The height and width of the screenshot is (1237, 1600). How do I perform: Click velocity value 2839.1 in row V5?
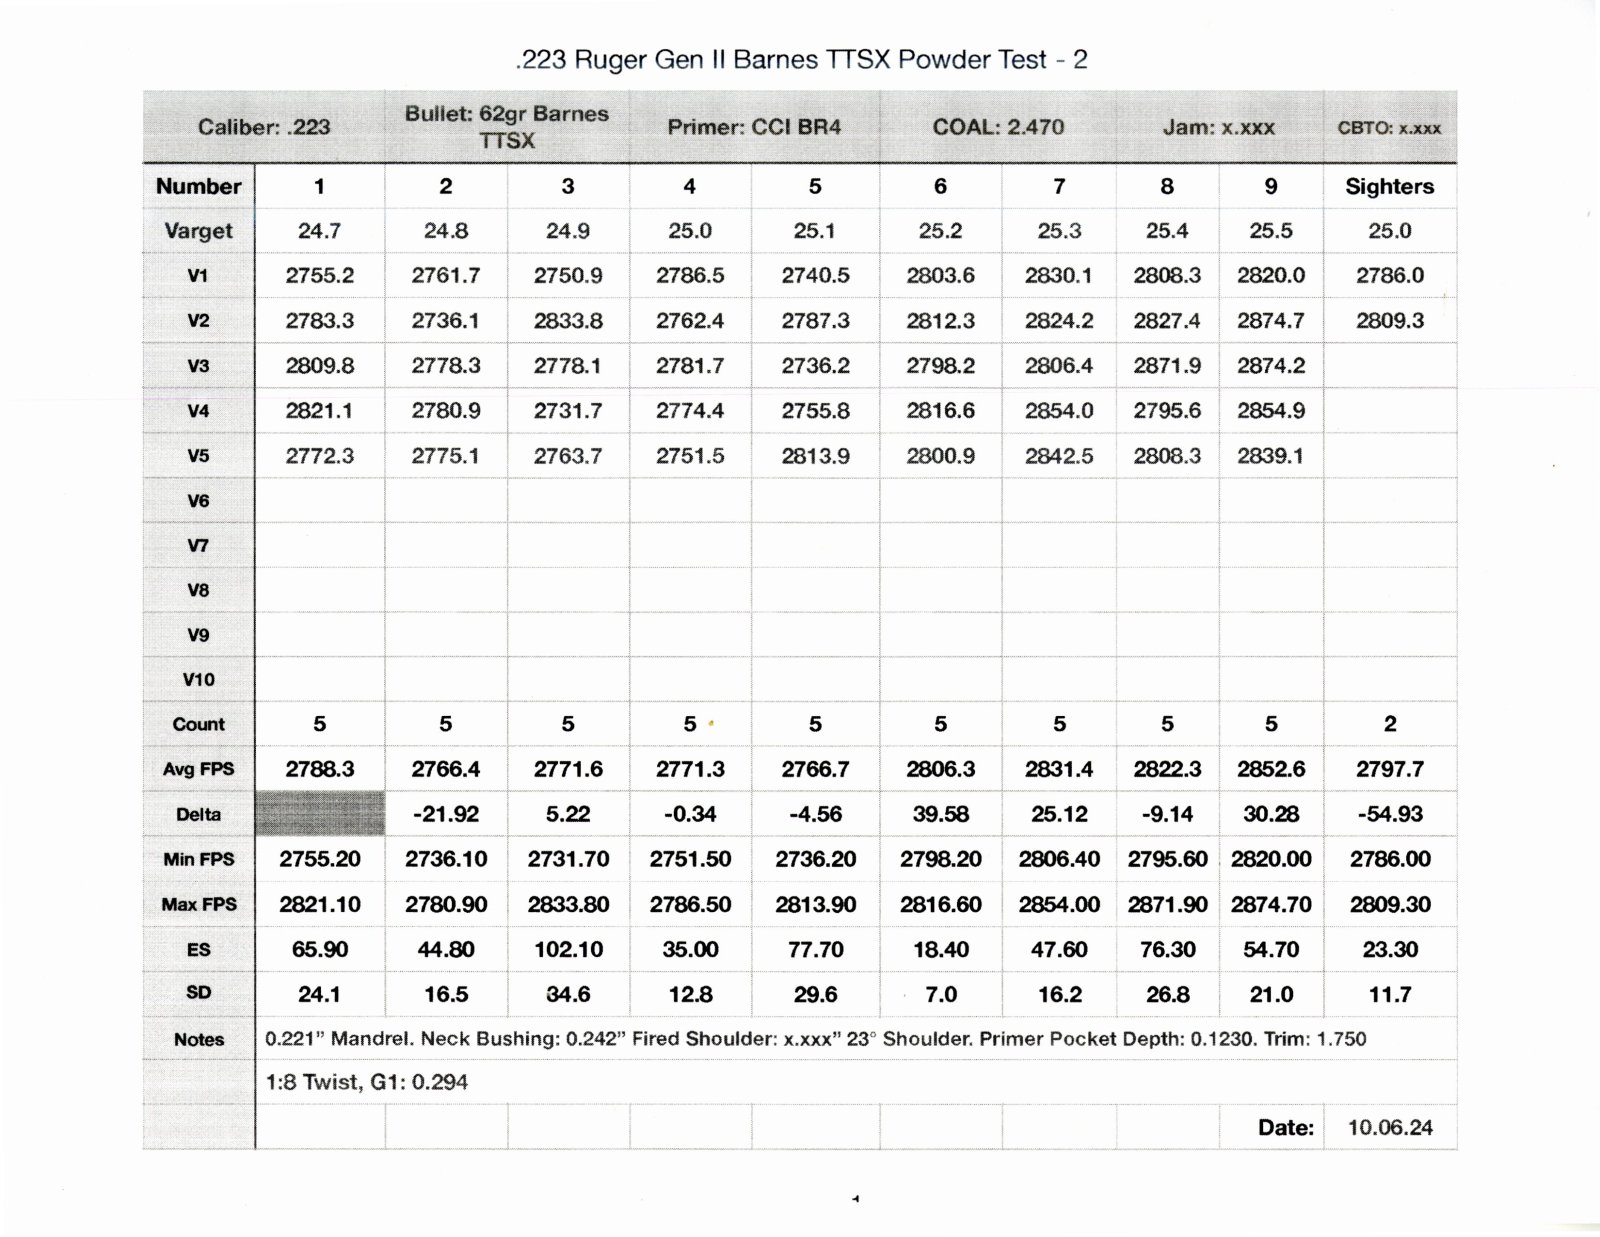pos(1270,456)
